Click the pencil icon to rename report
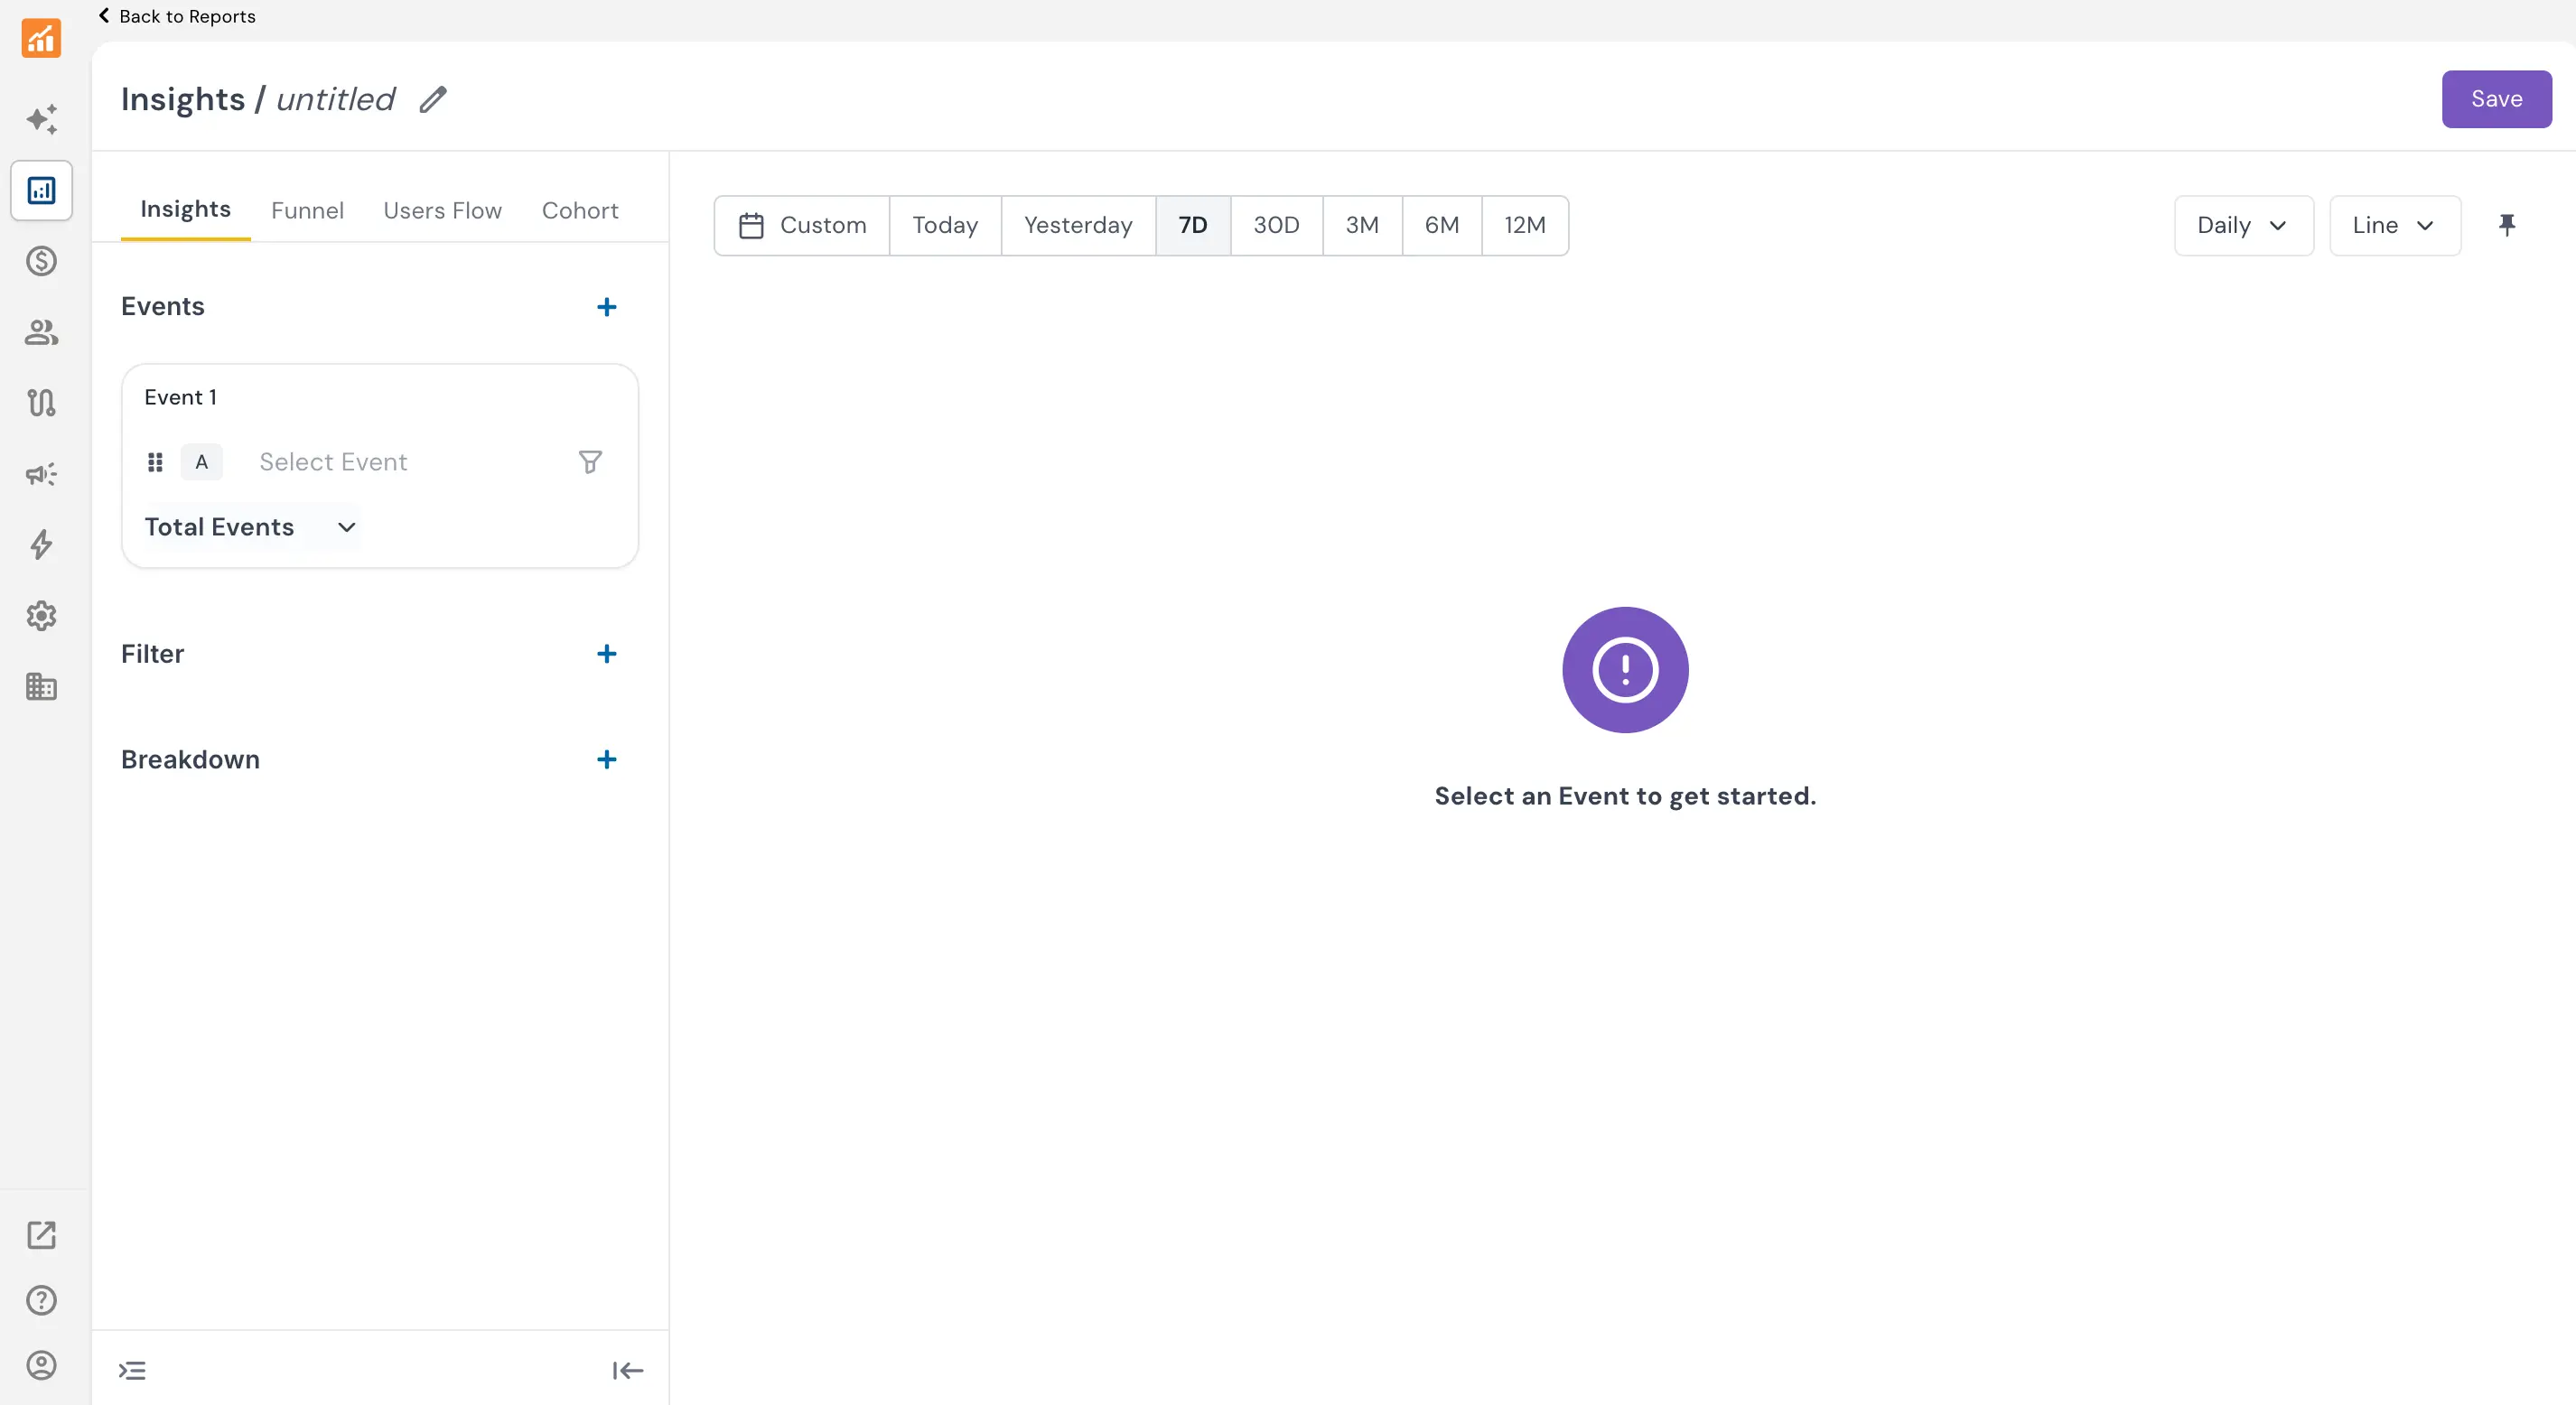The image size is (2576, 1405). pyautogui.click(x=432, y=100)
